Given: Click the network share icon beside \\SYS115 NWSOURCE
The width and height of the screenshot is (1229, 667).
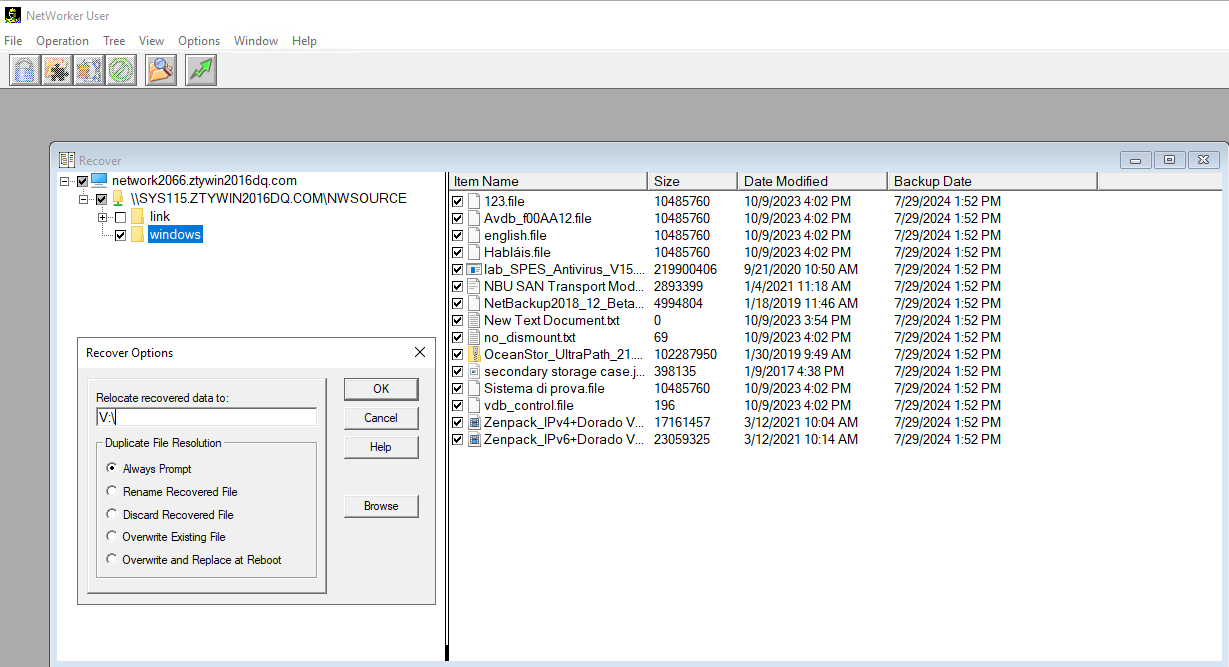Looking at the screenshot, I should [x=118, y=199].
